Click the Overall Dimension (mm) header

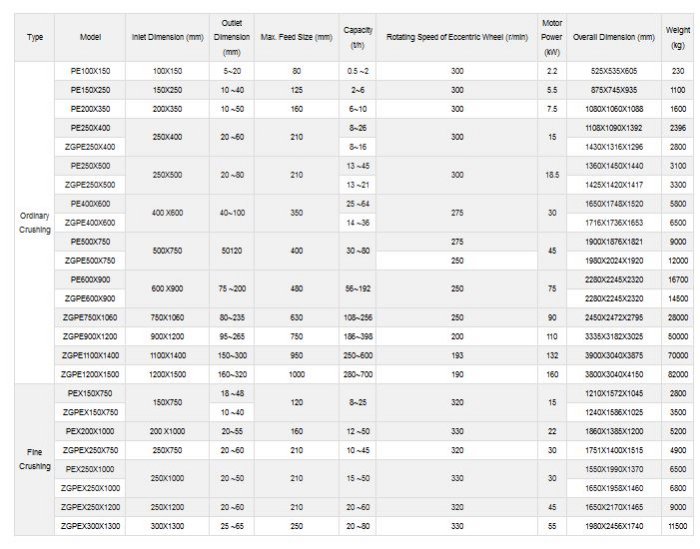click(614, 37)
